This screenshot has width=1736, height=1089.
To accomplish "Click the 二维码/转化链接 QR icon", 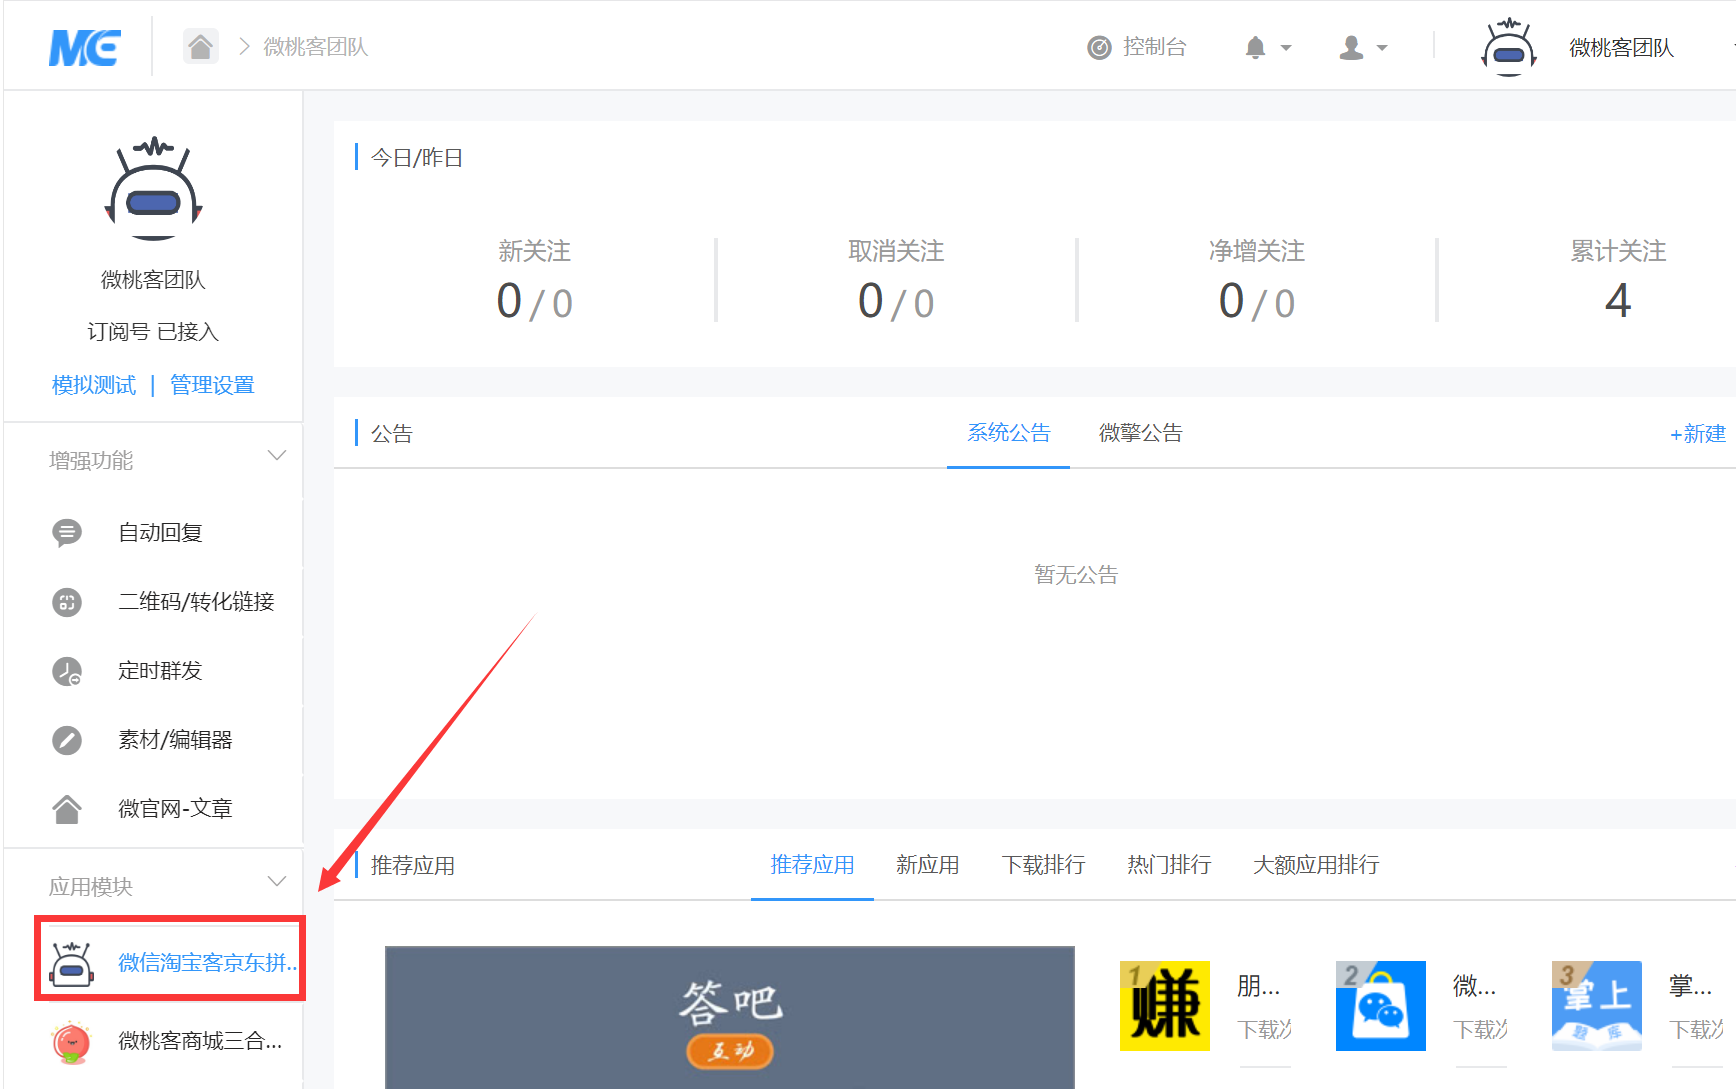I will pos(67,602).
